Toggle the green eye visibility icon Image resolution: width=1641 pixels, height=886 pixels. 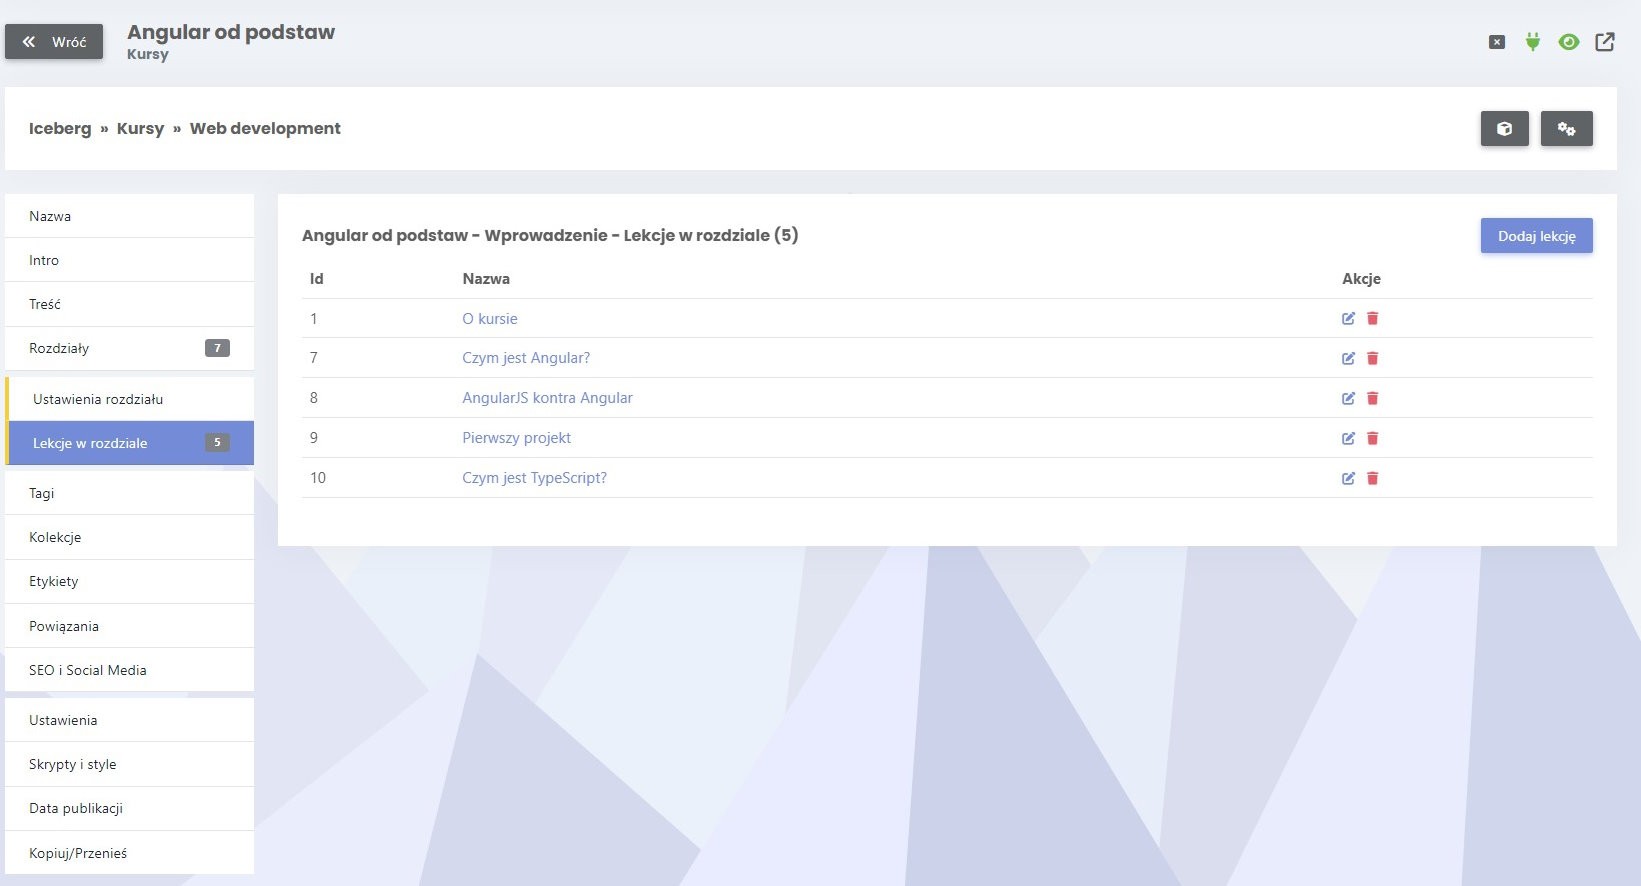tap(1569, 42)
